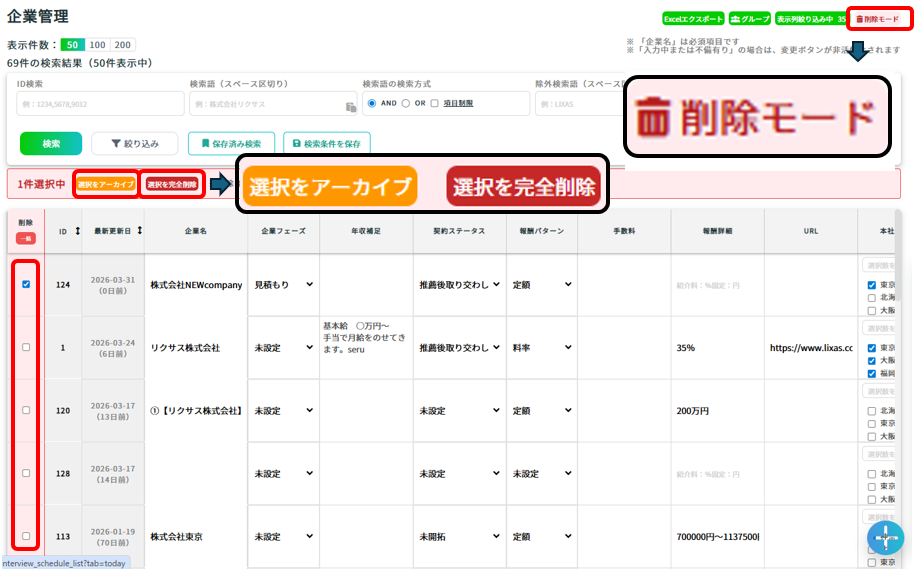
Task: Check delete checkbox for リクサス株式会社 ID 1
Action: (26, 347)
